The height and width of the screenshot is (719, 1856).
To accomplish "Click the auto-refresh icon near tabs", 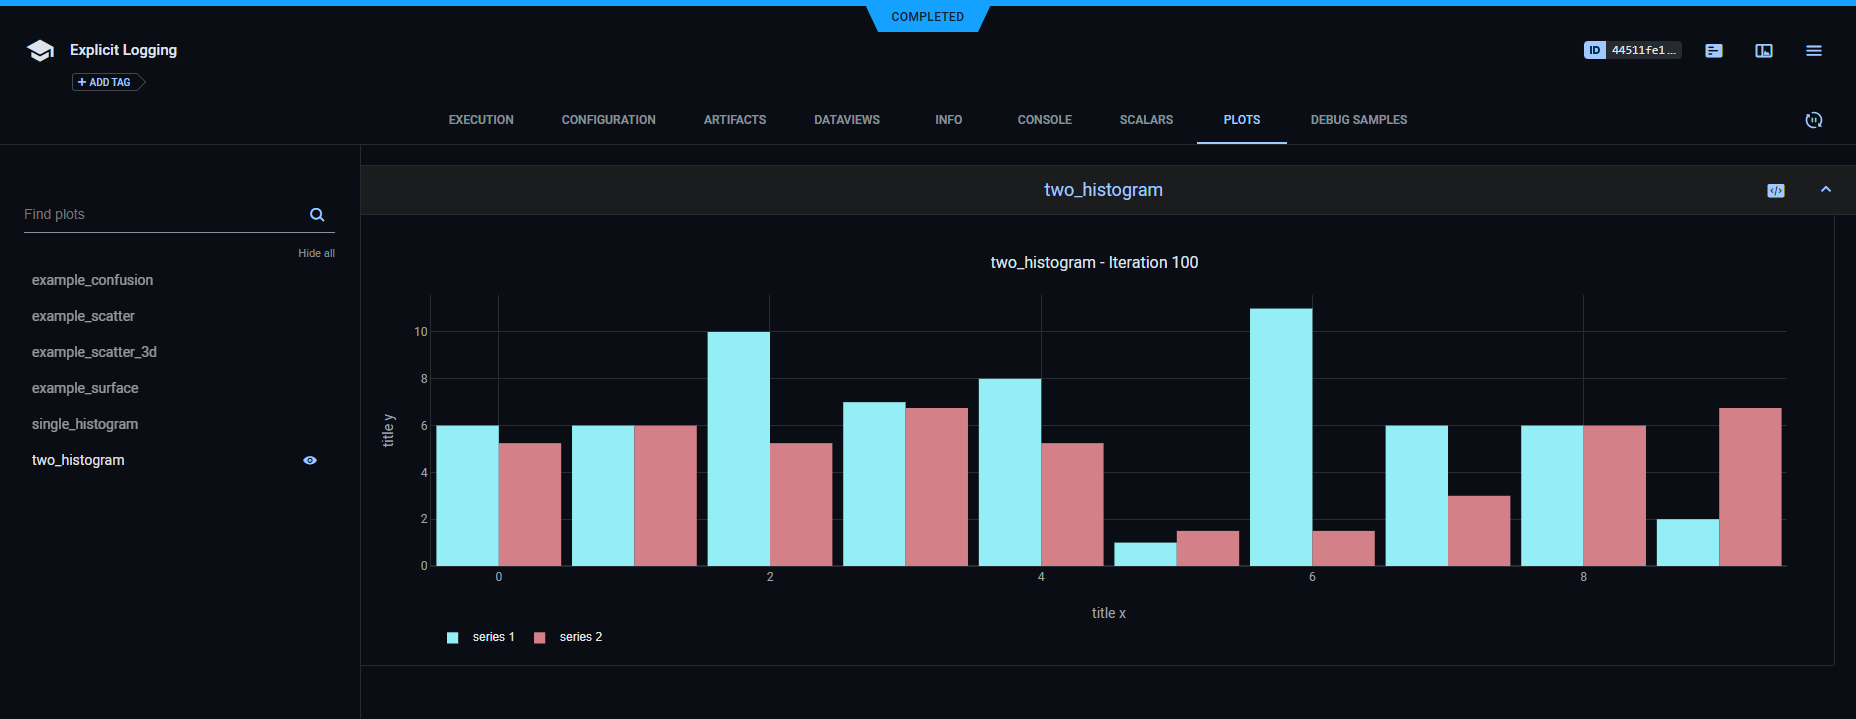I will 1813,120.
